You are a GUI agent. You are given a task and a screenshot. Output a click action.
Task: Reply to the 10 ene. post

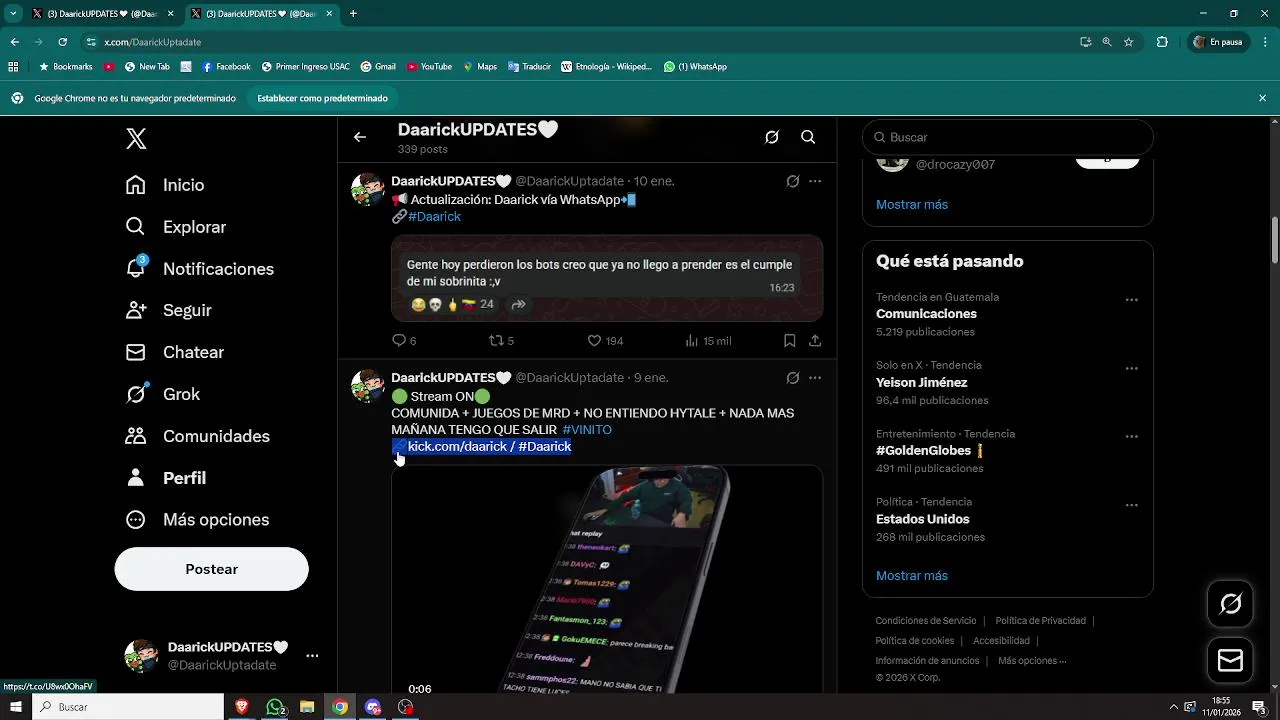point(404,341)
